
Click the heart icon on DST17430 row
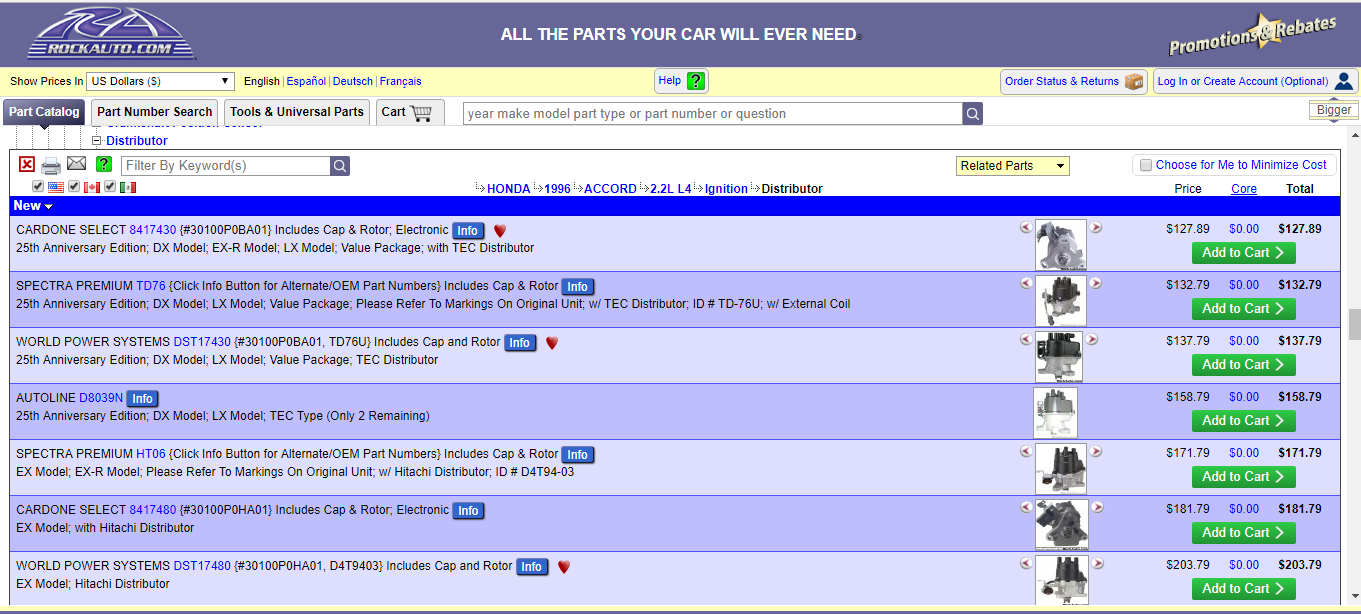point(552,343)
